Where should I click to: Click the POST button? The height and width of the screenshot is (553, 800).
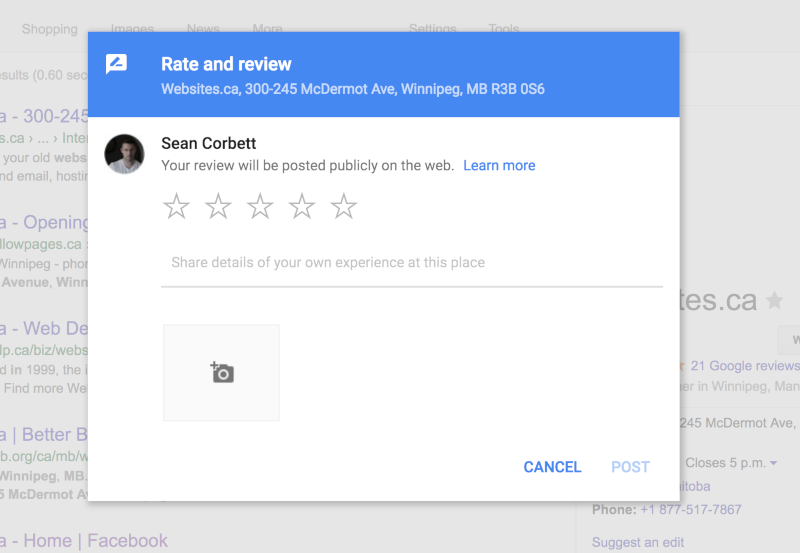click(x=630, y=467)
